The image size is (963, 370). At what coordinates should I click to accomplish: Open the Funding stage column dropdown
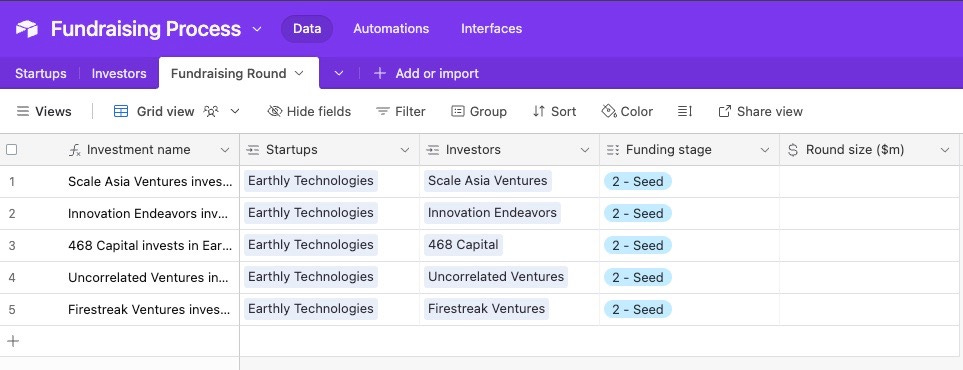click(765, 150)
